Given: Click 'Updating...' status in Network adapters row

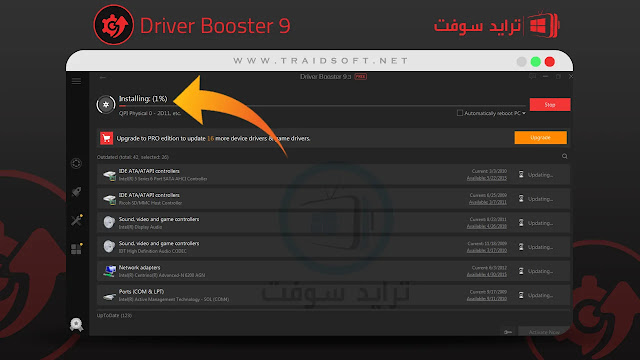Looking at the screenshot, I should [540, 271].
